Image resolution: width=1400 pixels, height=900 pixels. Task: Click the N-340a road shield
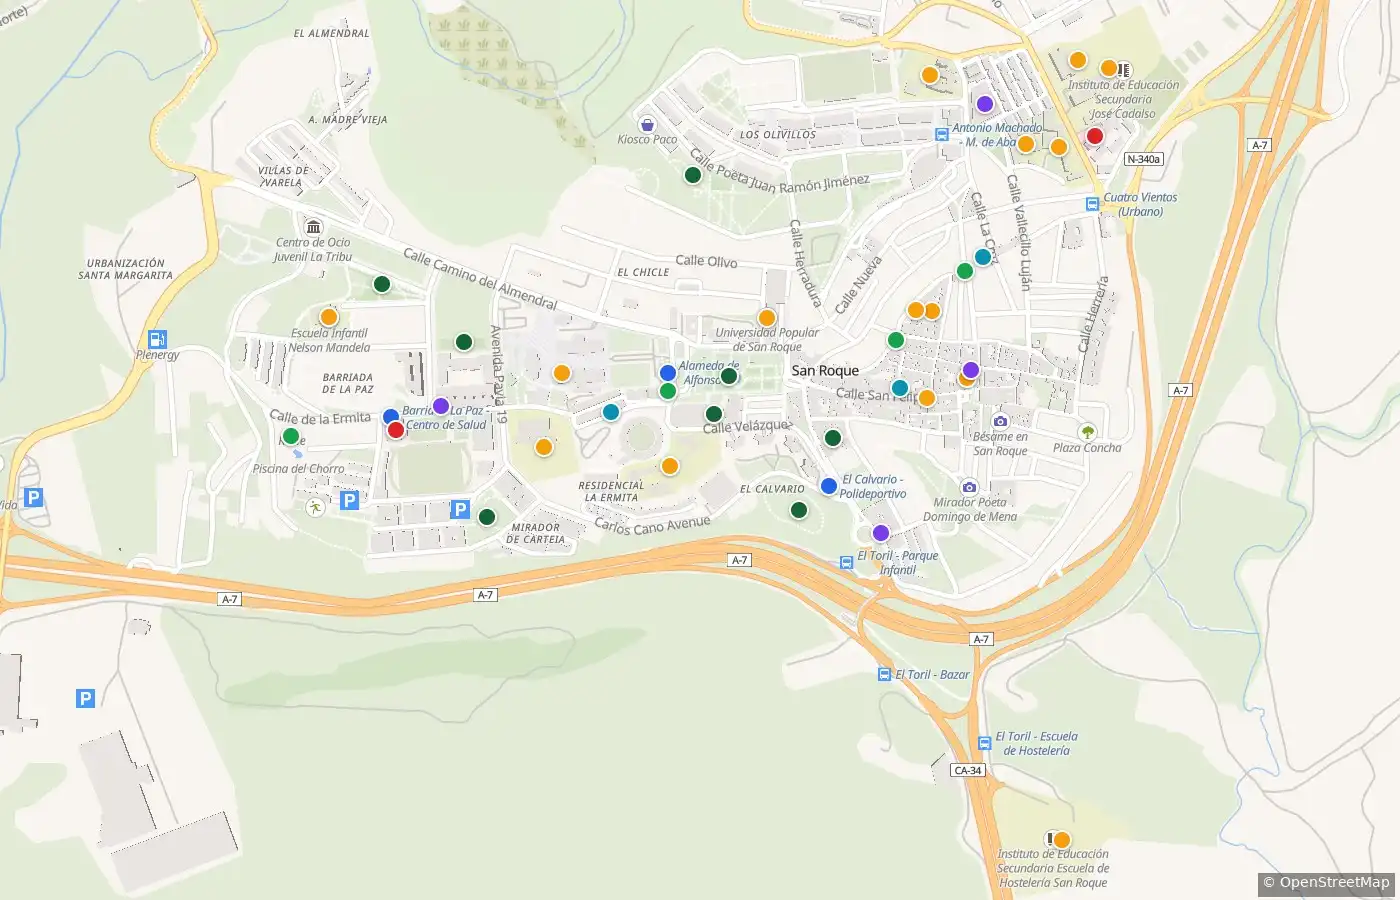[1143, 159]
